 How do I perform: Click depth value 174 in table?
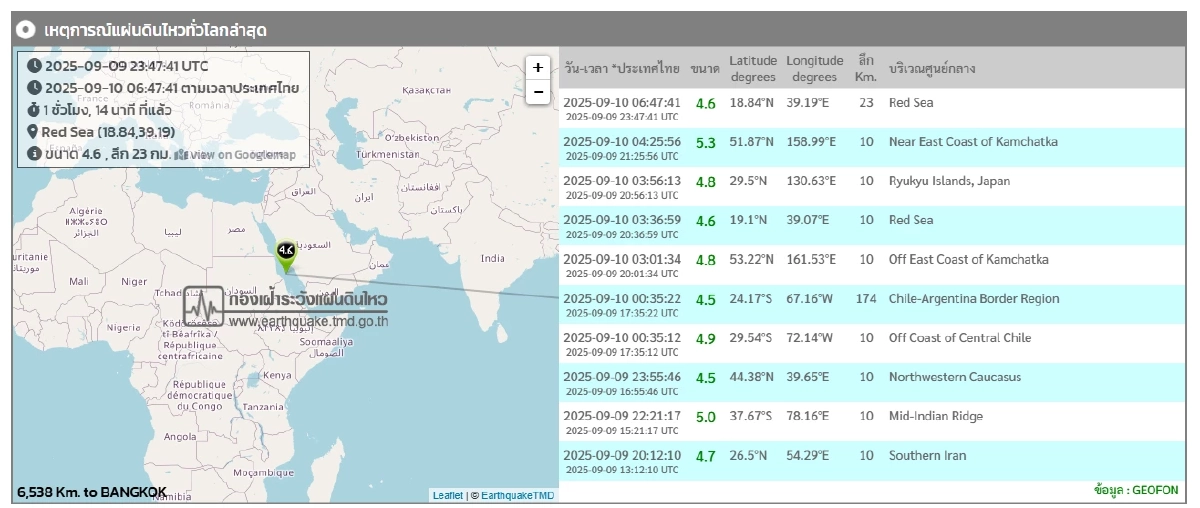pyautogui.click(x=866, y=299)
